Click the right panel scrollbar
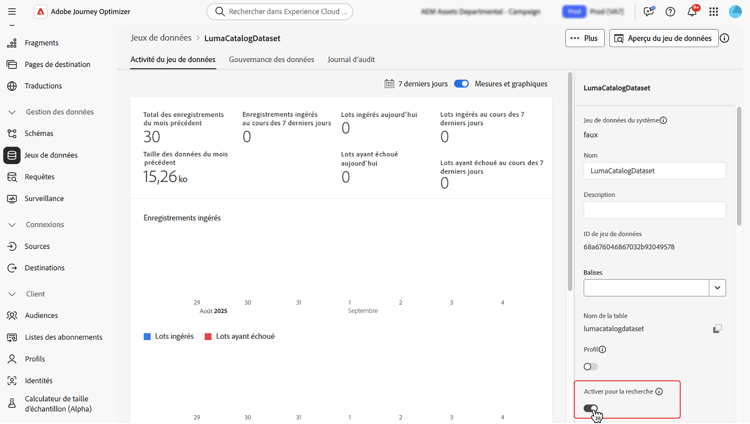 (739, 166)
